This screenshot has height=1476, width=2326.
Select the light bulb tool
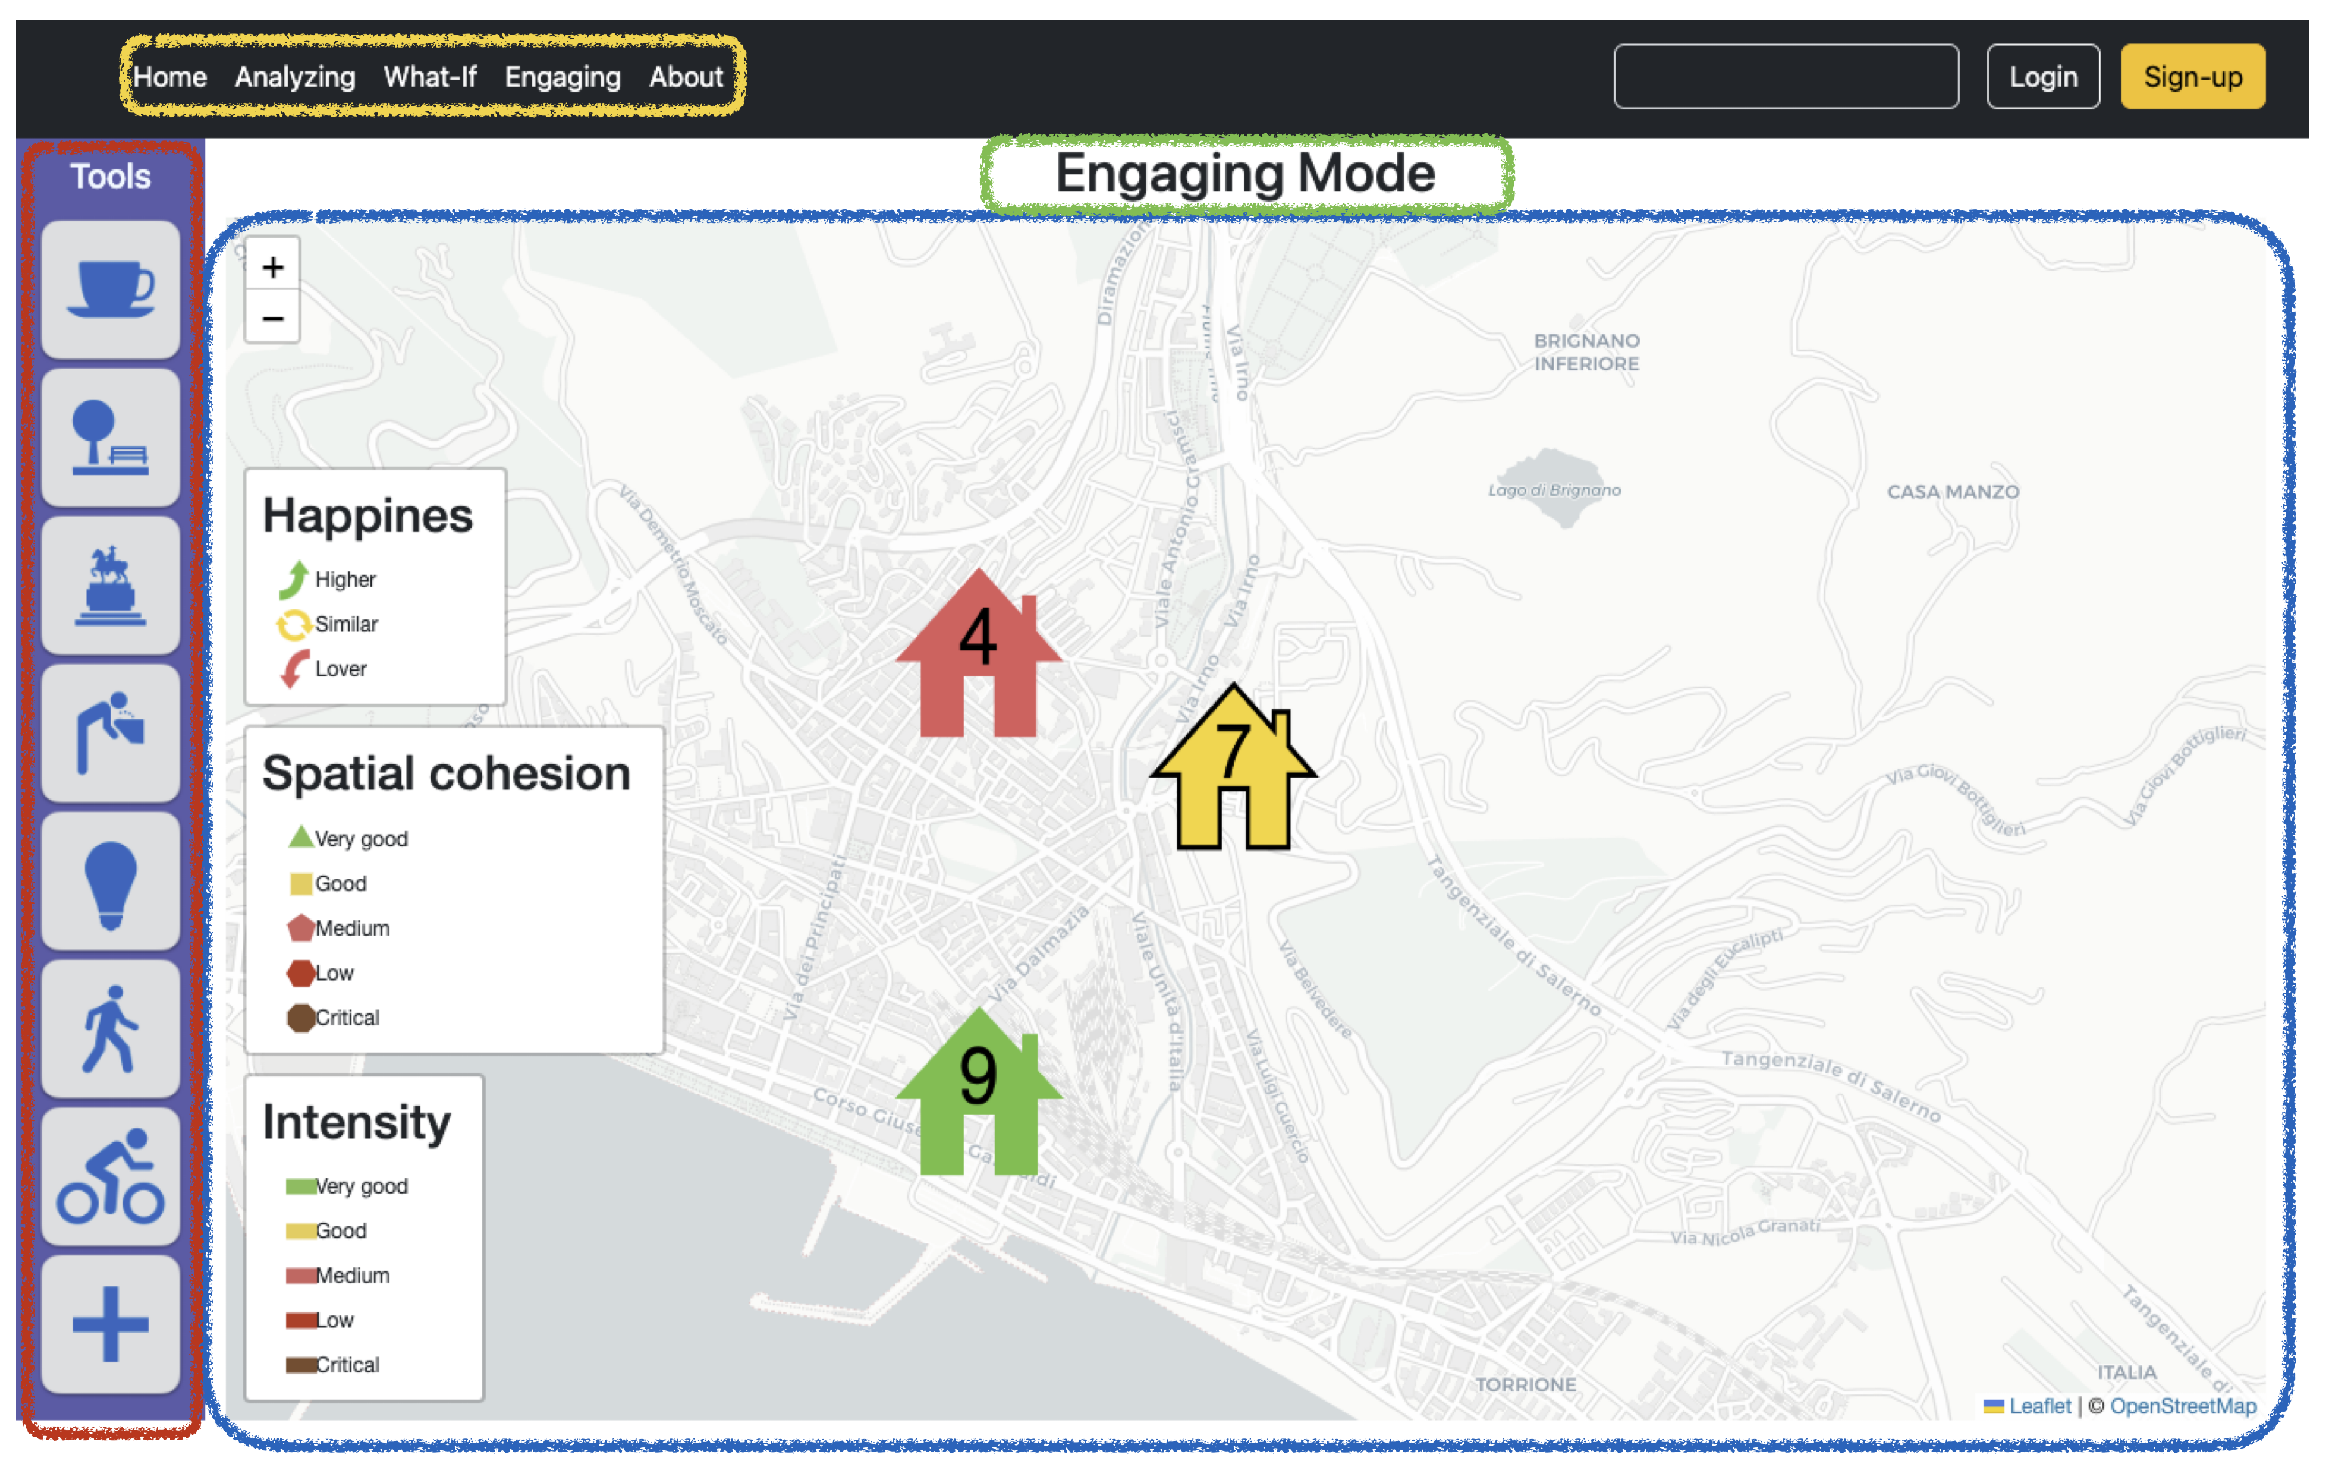110,881
